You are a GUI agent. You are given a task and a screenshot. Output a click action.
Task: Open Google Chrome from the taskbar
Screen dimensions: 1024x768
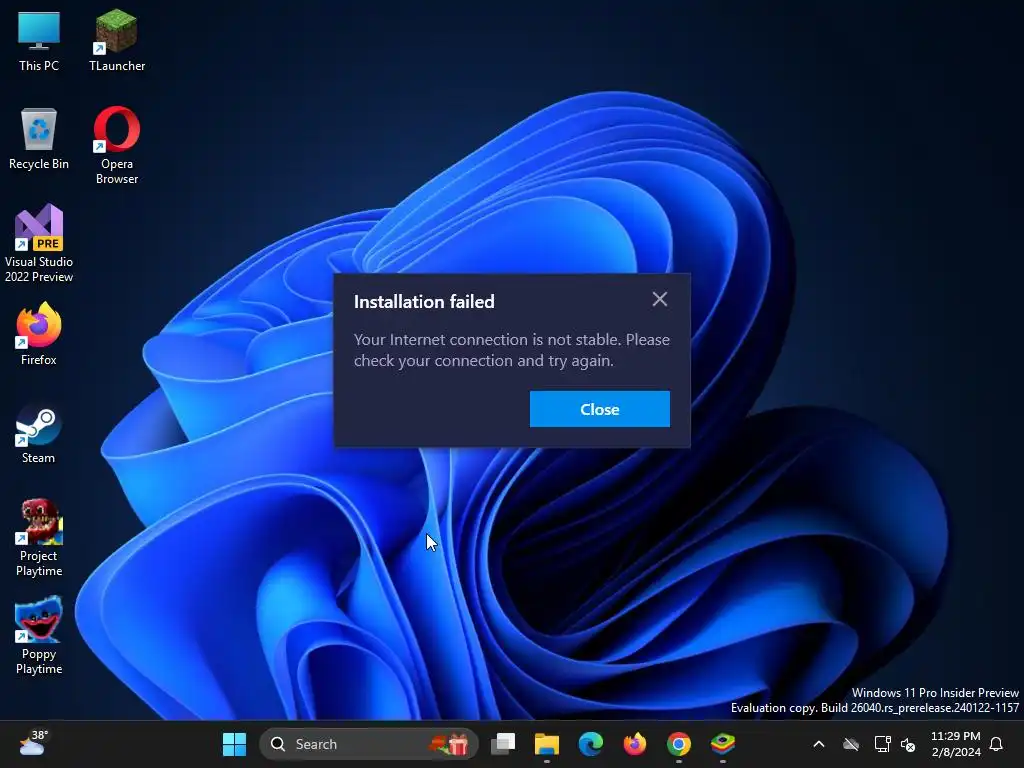pyautogui.click(x=679, y=744)
